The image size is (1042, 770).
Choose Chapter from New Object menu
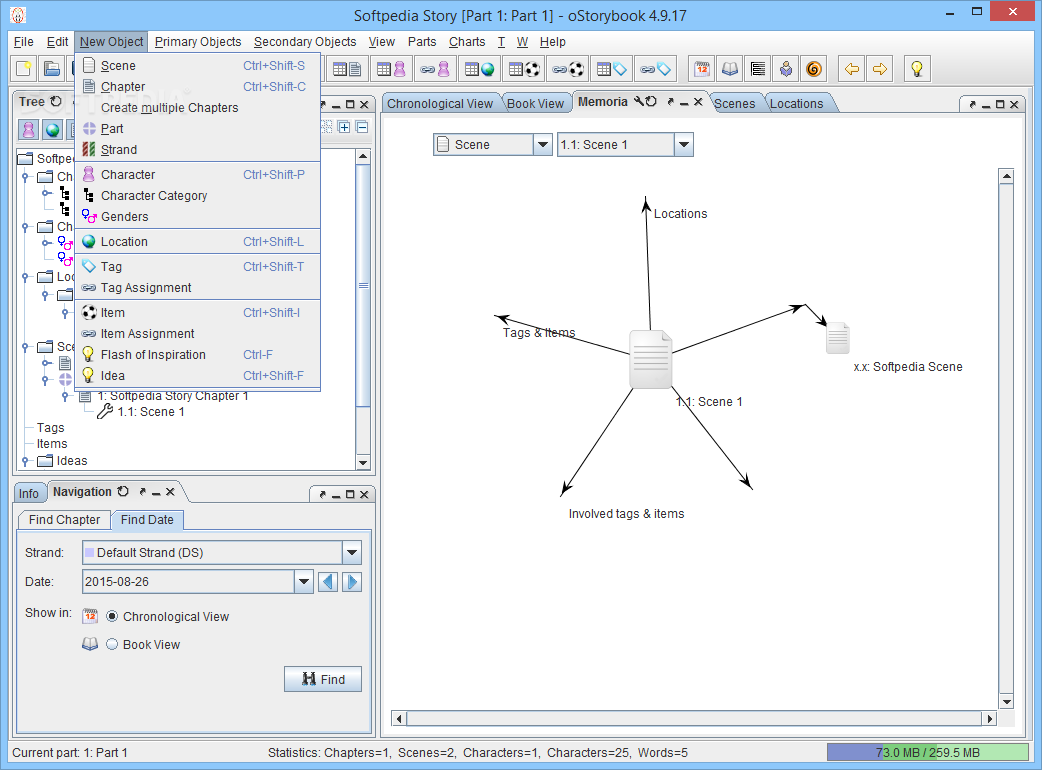coord(198,87)
